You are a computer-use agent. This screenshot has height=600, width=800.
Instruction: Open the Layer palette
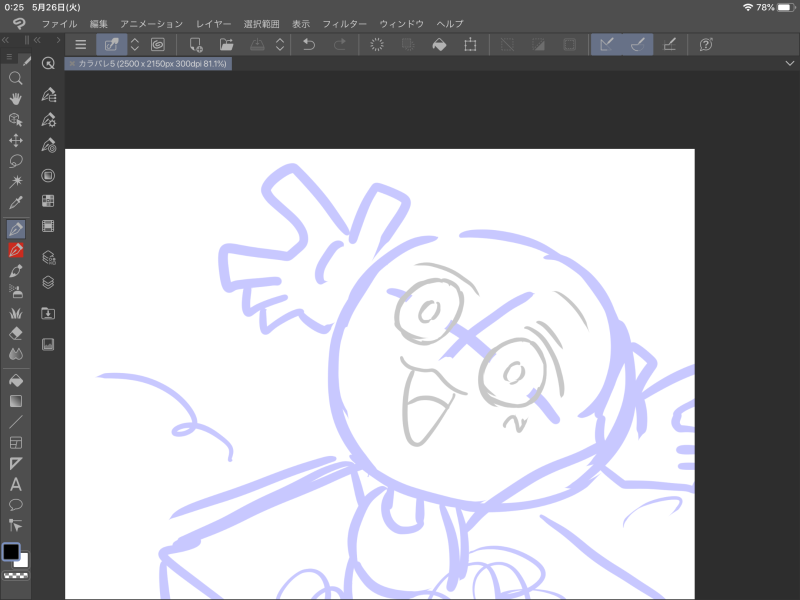(x=48, y=283)
